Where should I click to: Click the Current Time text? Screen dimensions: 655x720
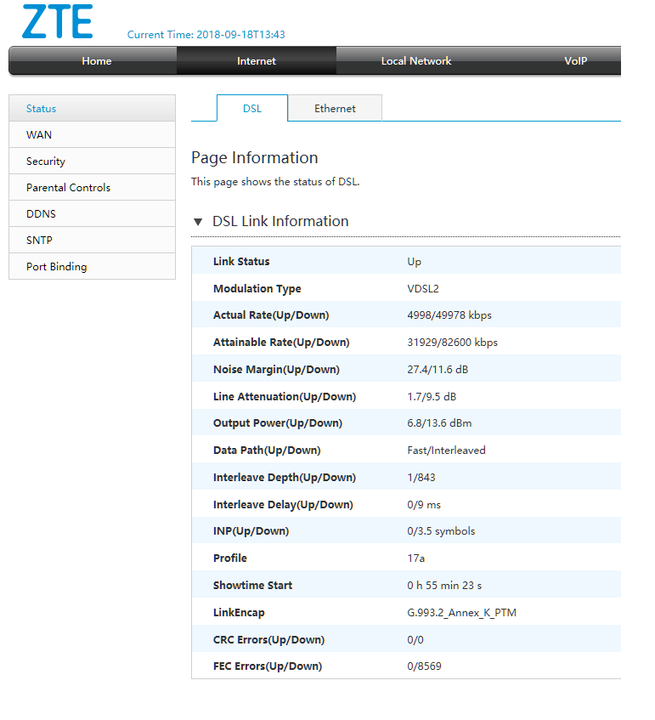[206, 35]
